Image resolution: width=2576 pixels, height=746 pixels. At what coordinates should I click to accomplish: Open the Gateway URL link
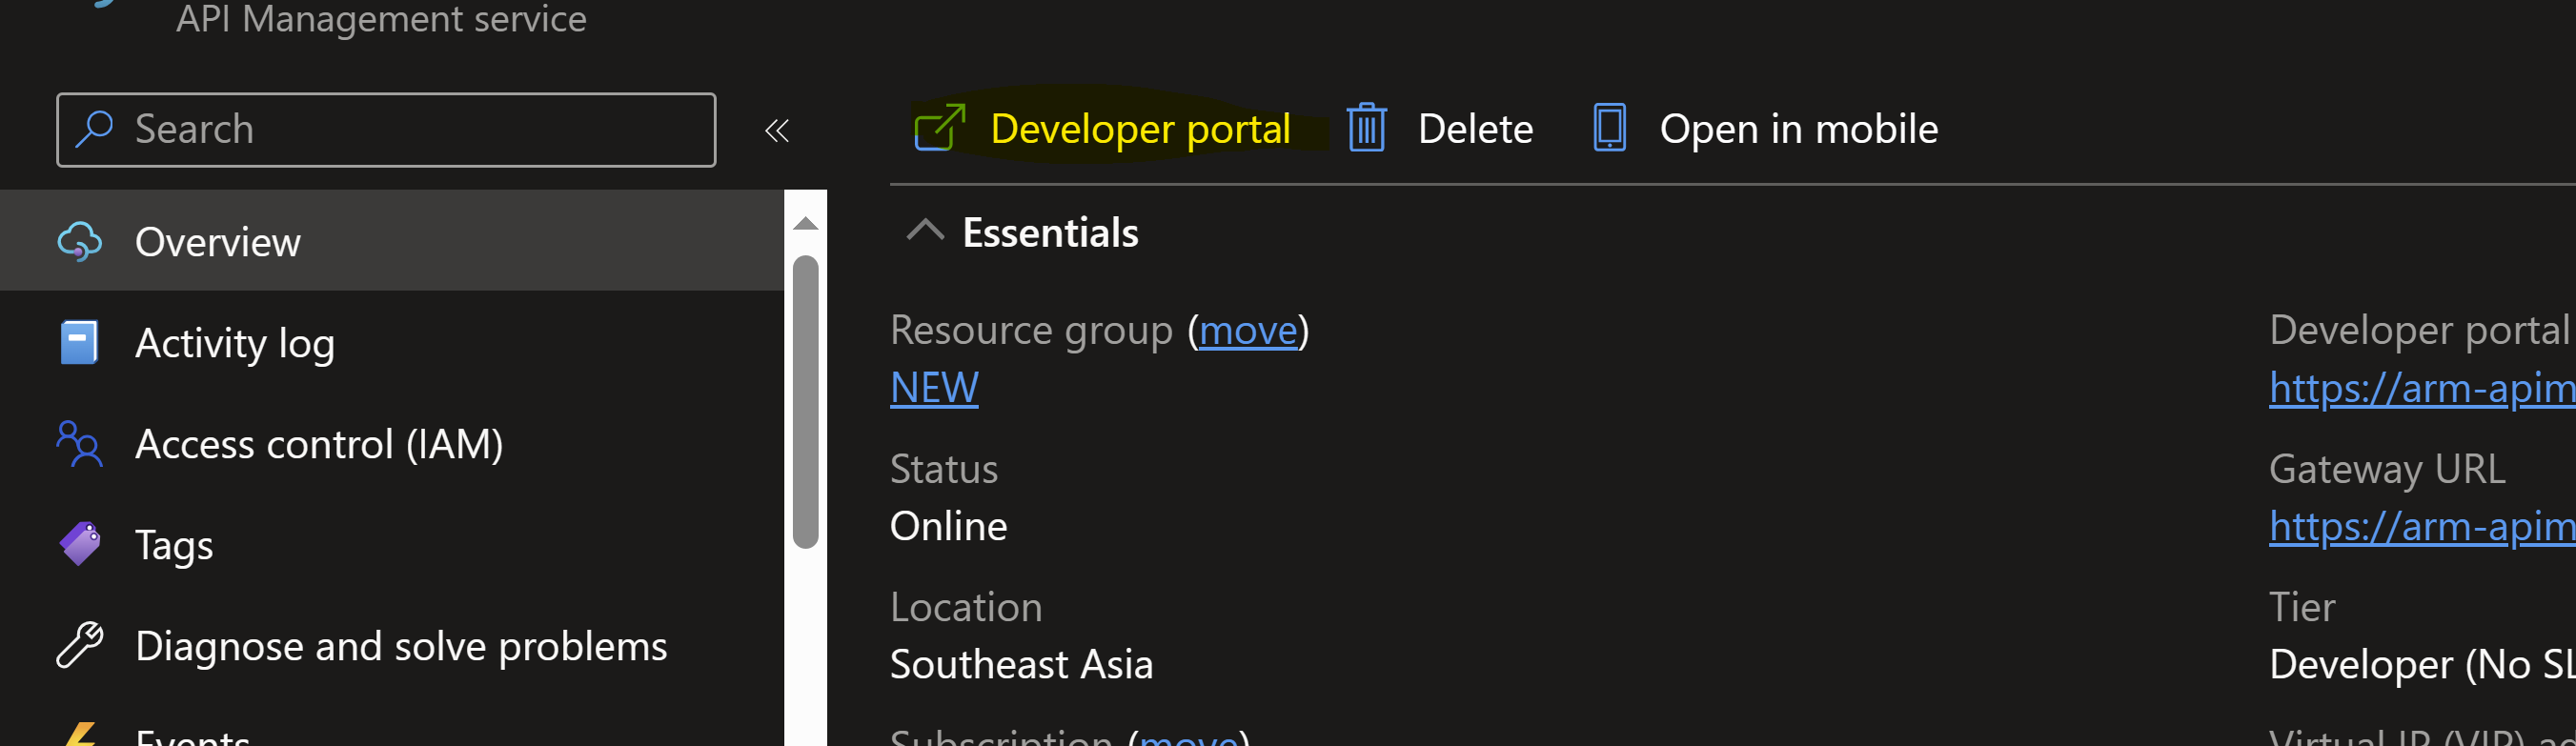pos(2422,526)
